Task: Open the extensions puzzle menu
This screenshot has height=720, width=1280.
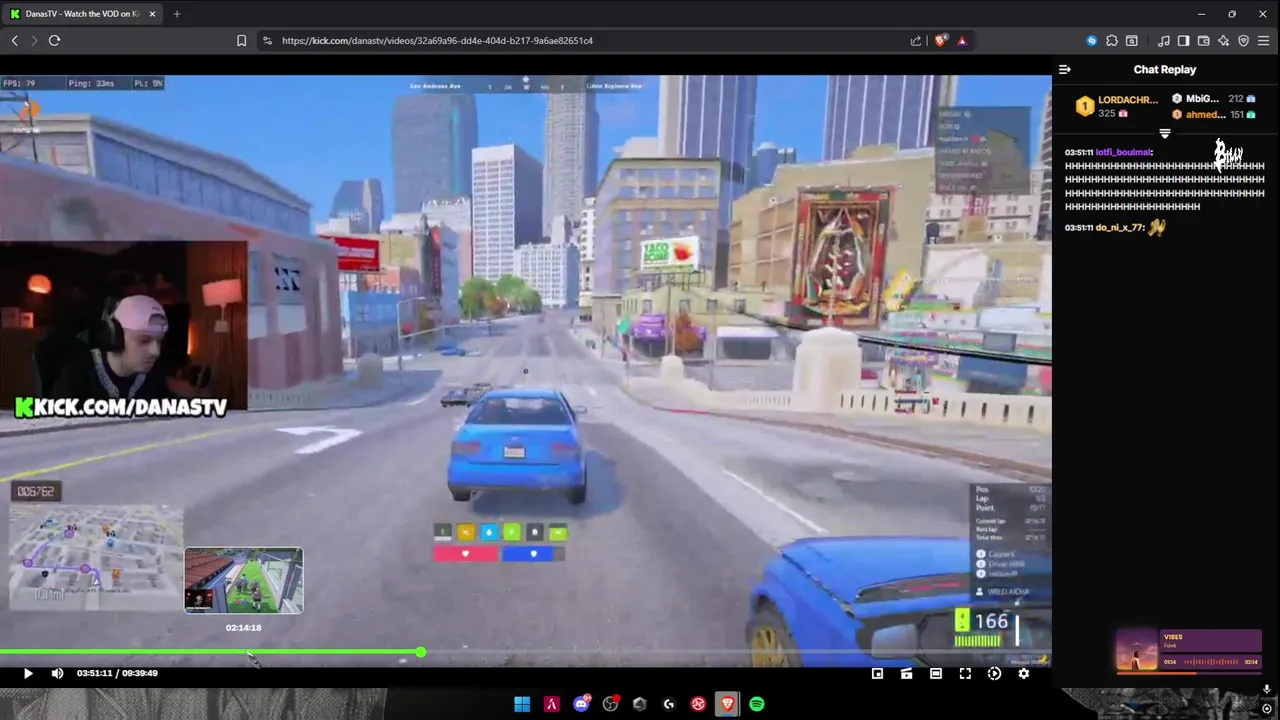Action: (x=1111, y=40)
